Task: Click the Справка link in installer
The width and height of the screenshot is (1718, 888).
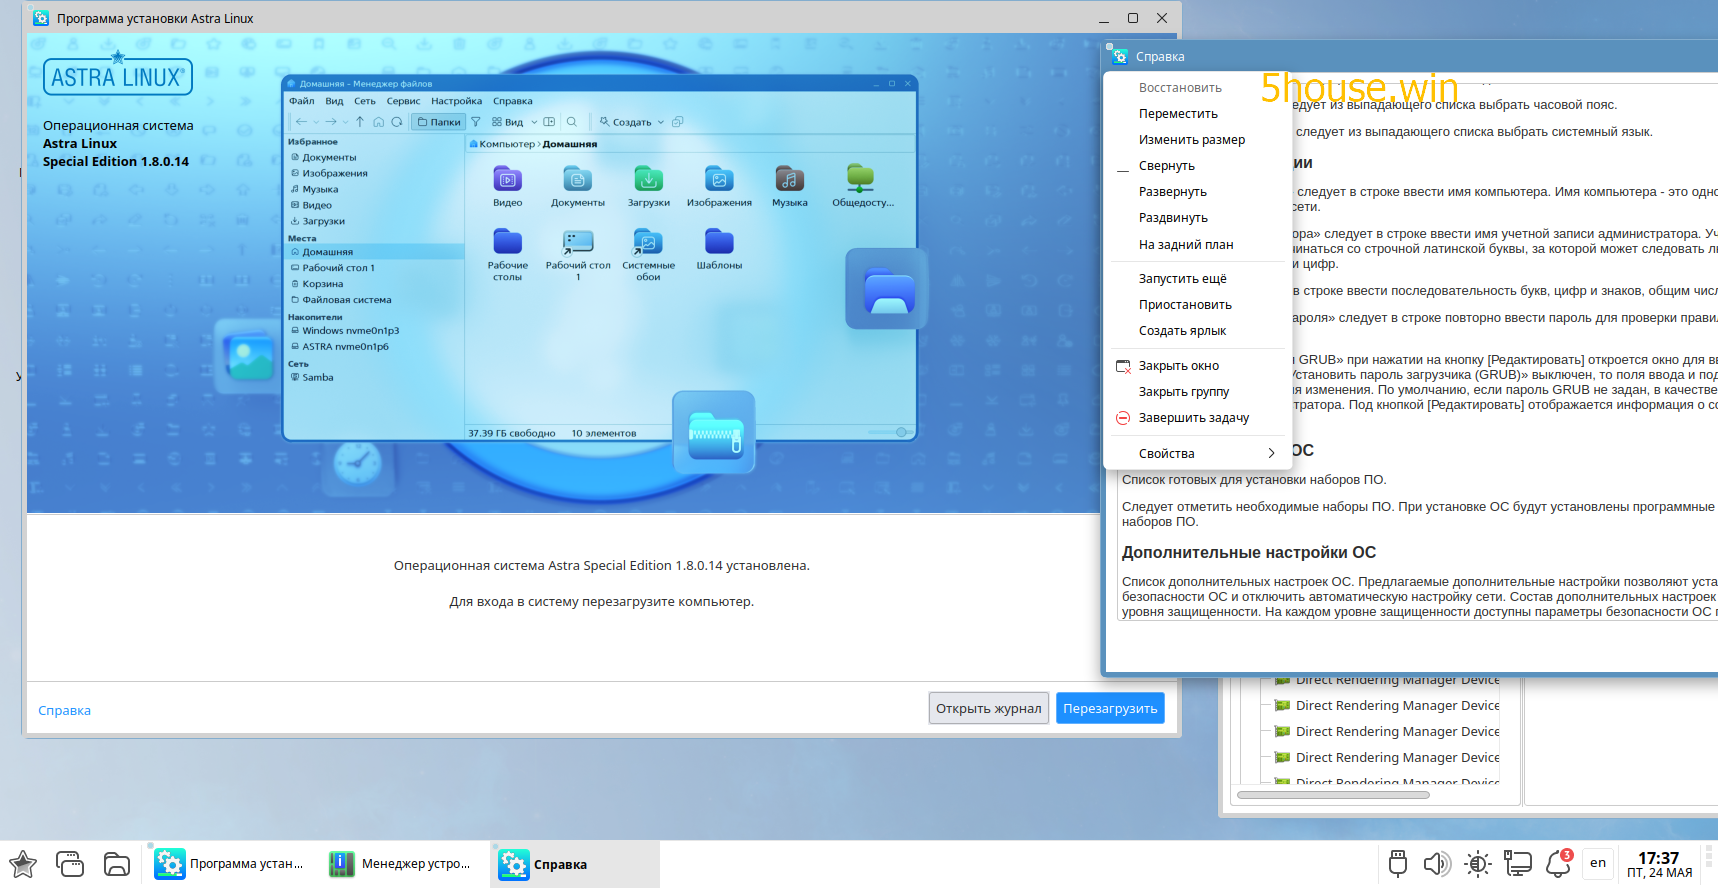Action: coord(64,711)
